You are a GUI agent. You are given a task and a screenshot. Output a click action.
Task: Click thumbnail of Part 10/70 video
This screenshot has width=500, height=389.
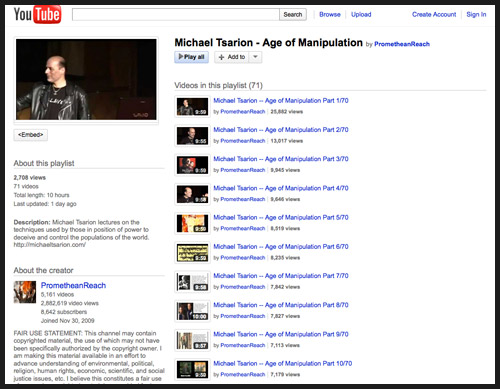pos(192,369)
